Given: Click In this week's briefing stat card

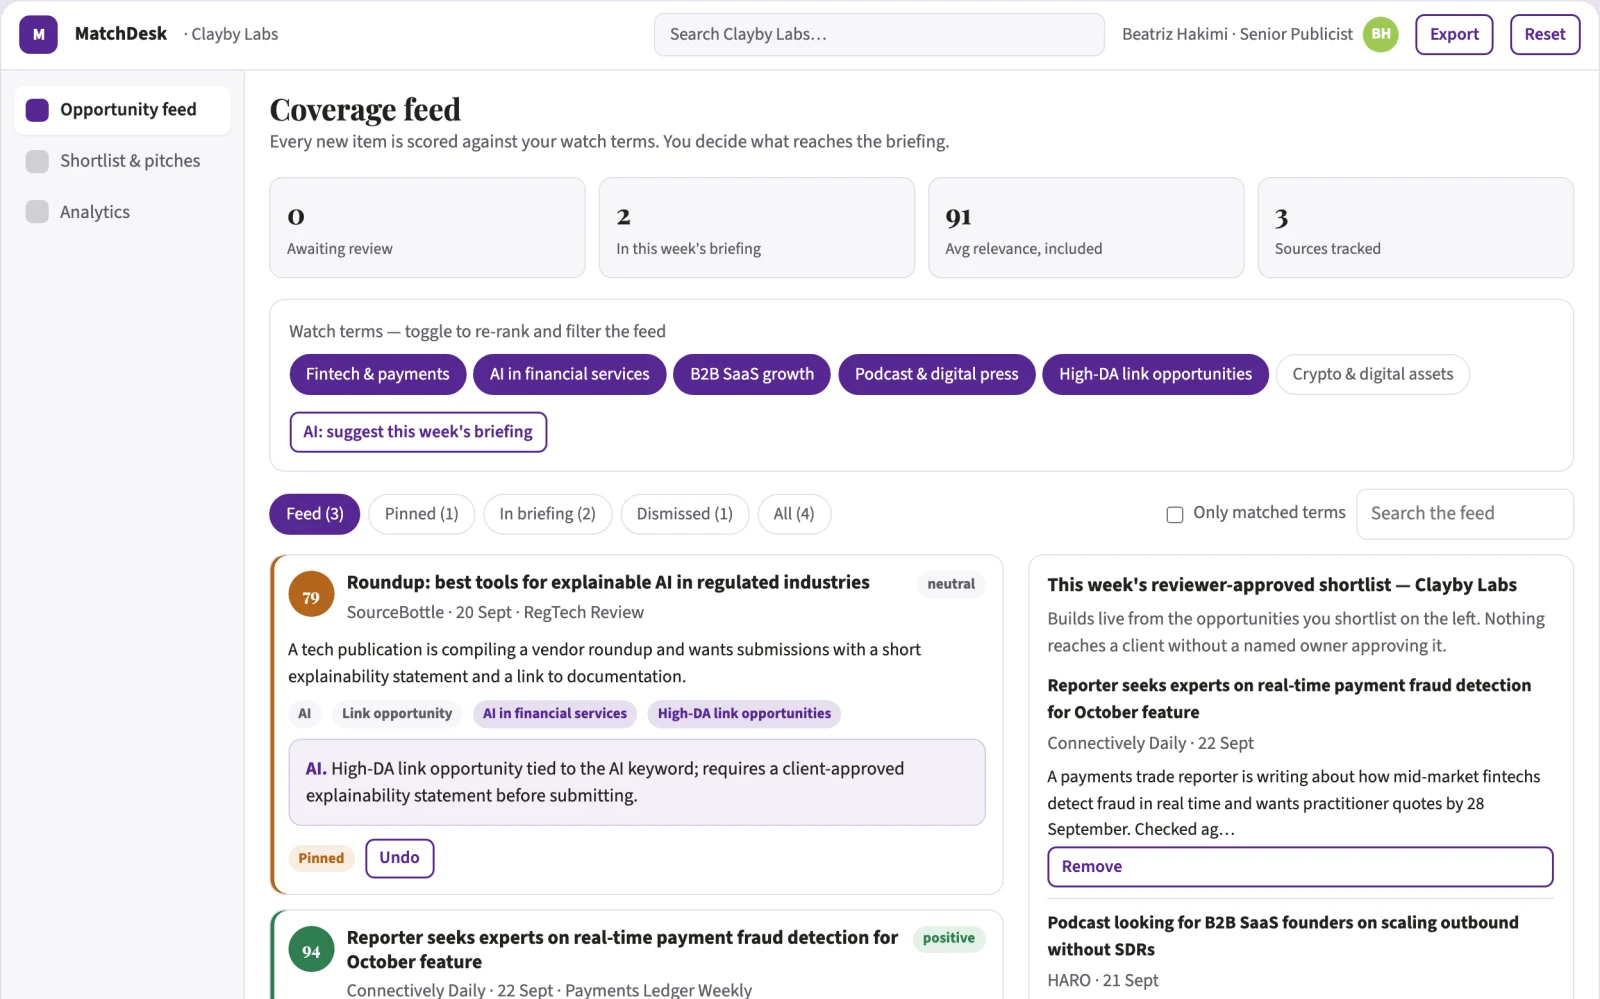Looking at the screenshot, I should pos(757,228).
